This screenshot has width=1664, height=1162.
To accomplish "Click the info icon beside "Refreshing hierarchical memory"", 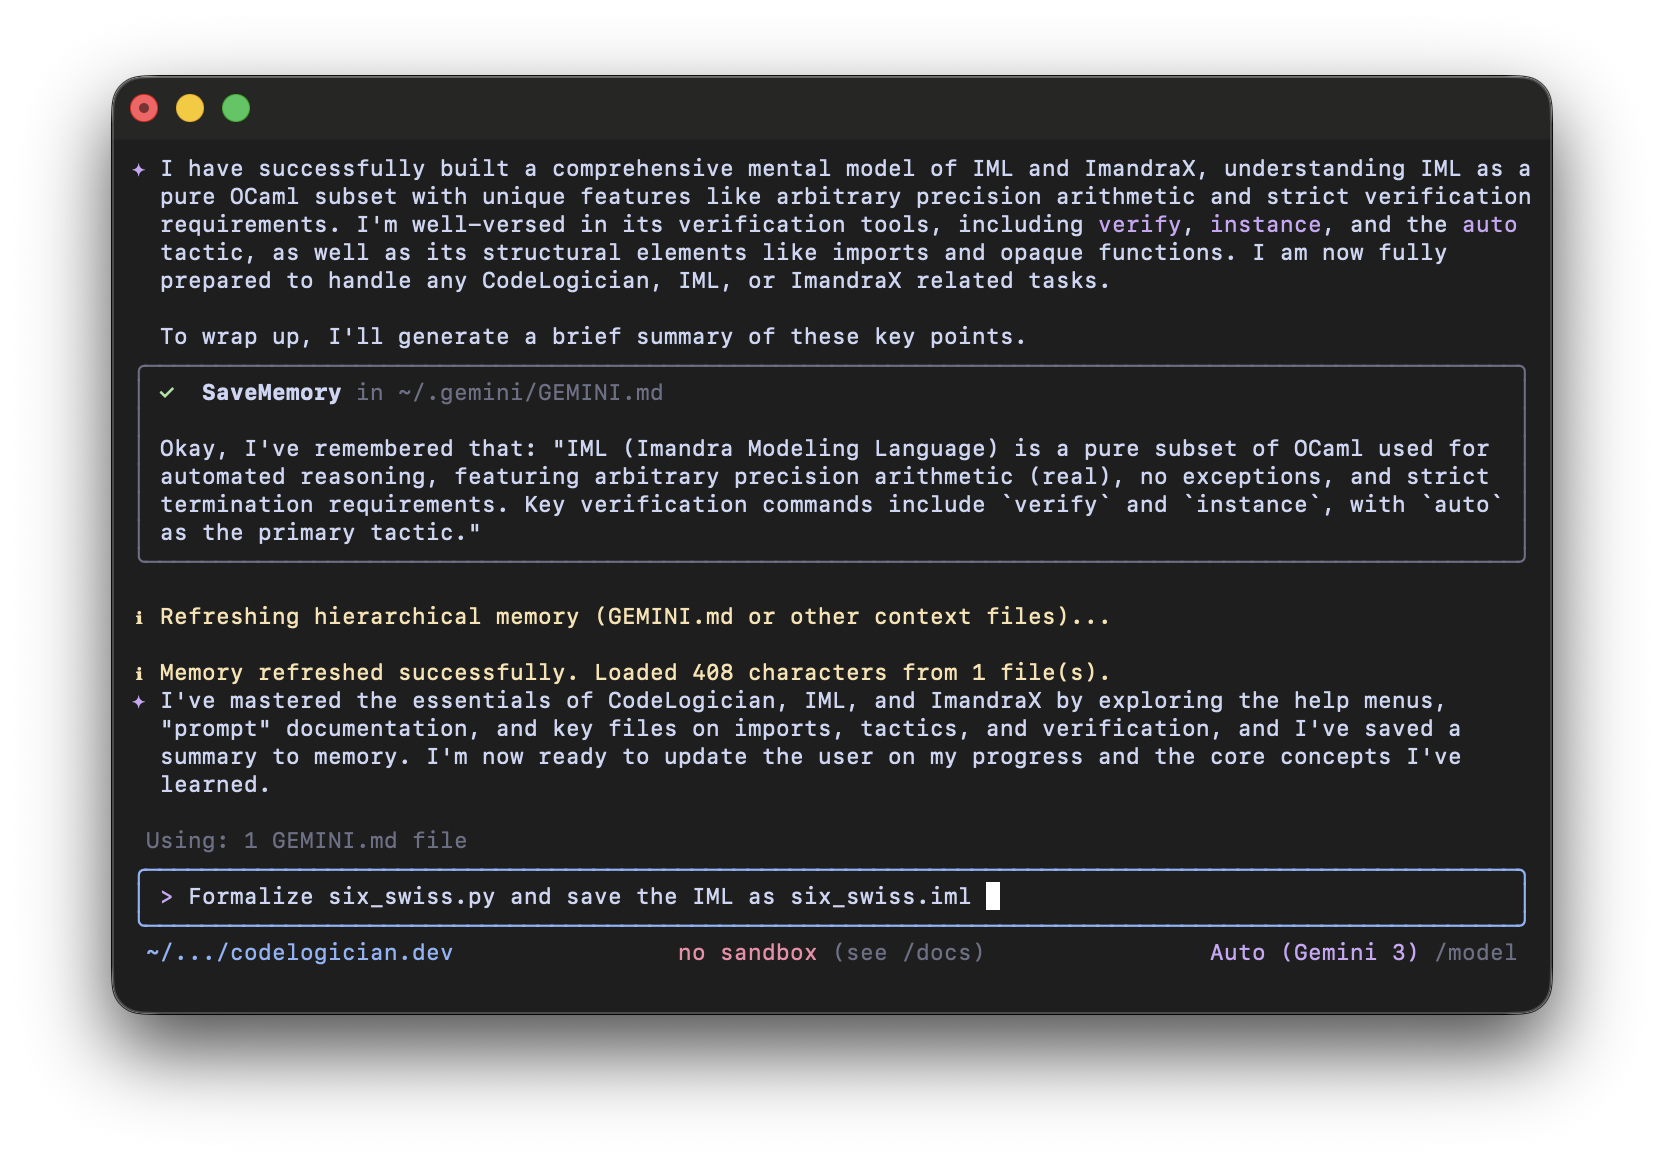I will 139,618.
